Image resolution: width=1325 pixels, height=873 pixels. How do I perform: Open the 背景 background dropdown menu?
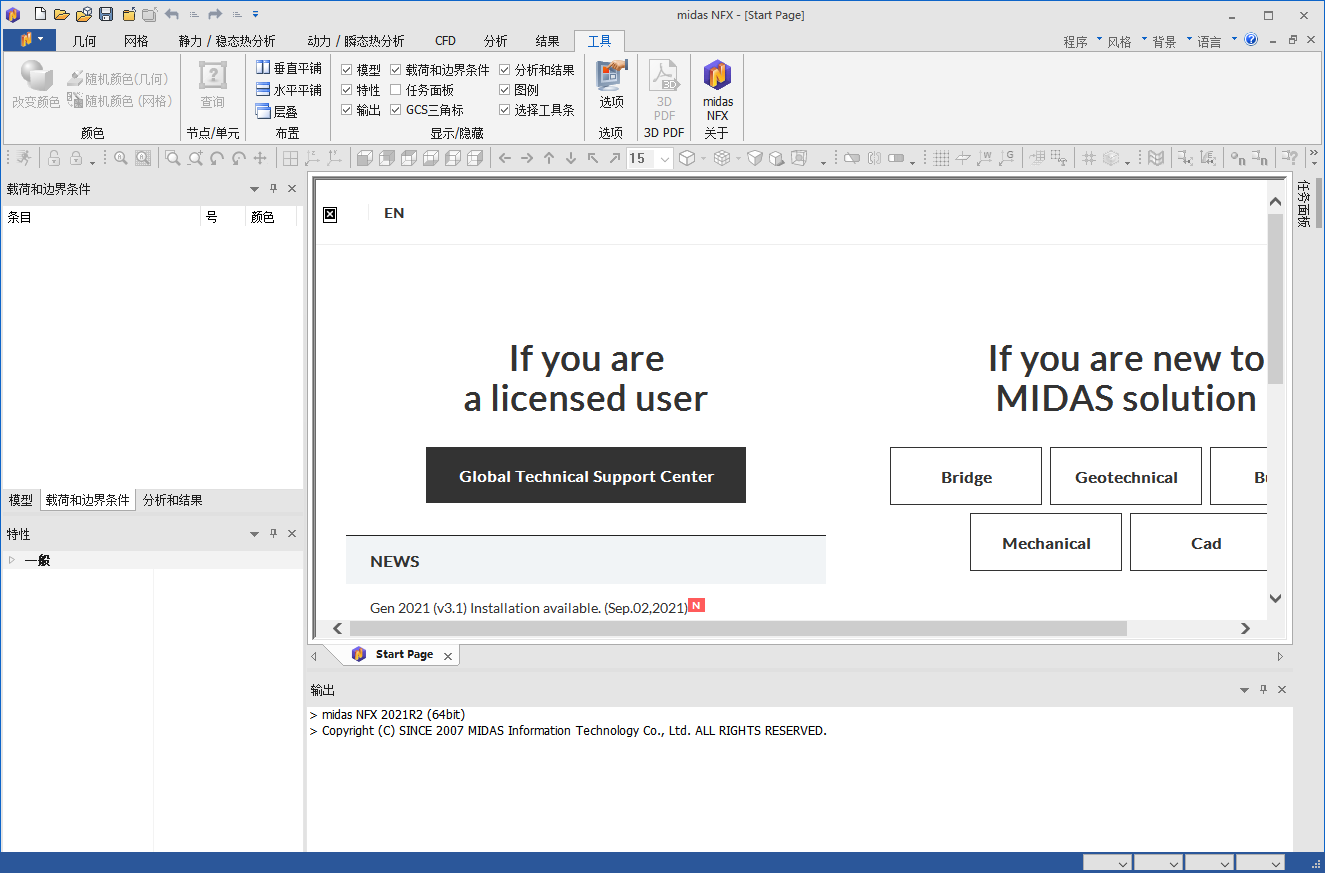coord(1171,41)
